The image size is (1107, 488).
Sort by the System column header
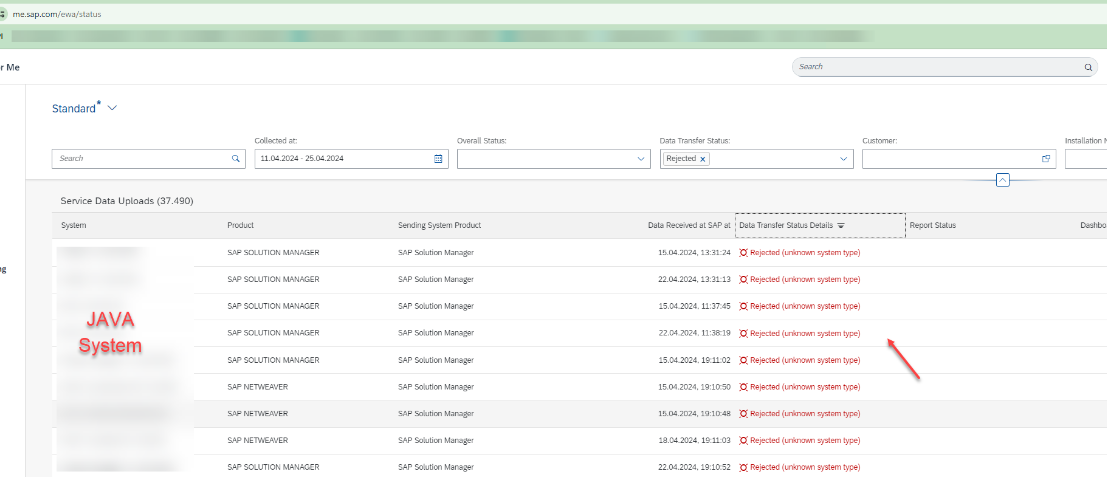[x=74, y=225]
